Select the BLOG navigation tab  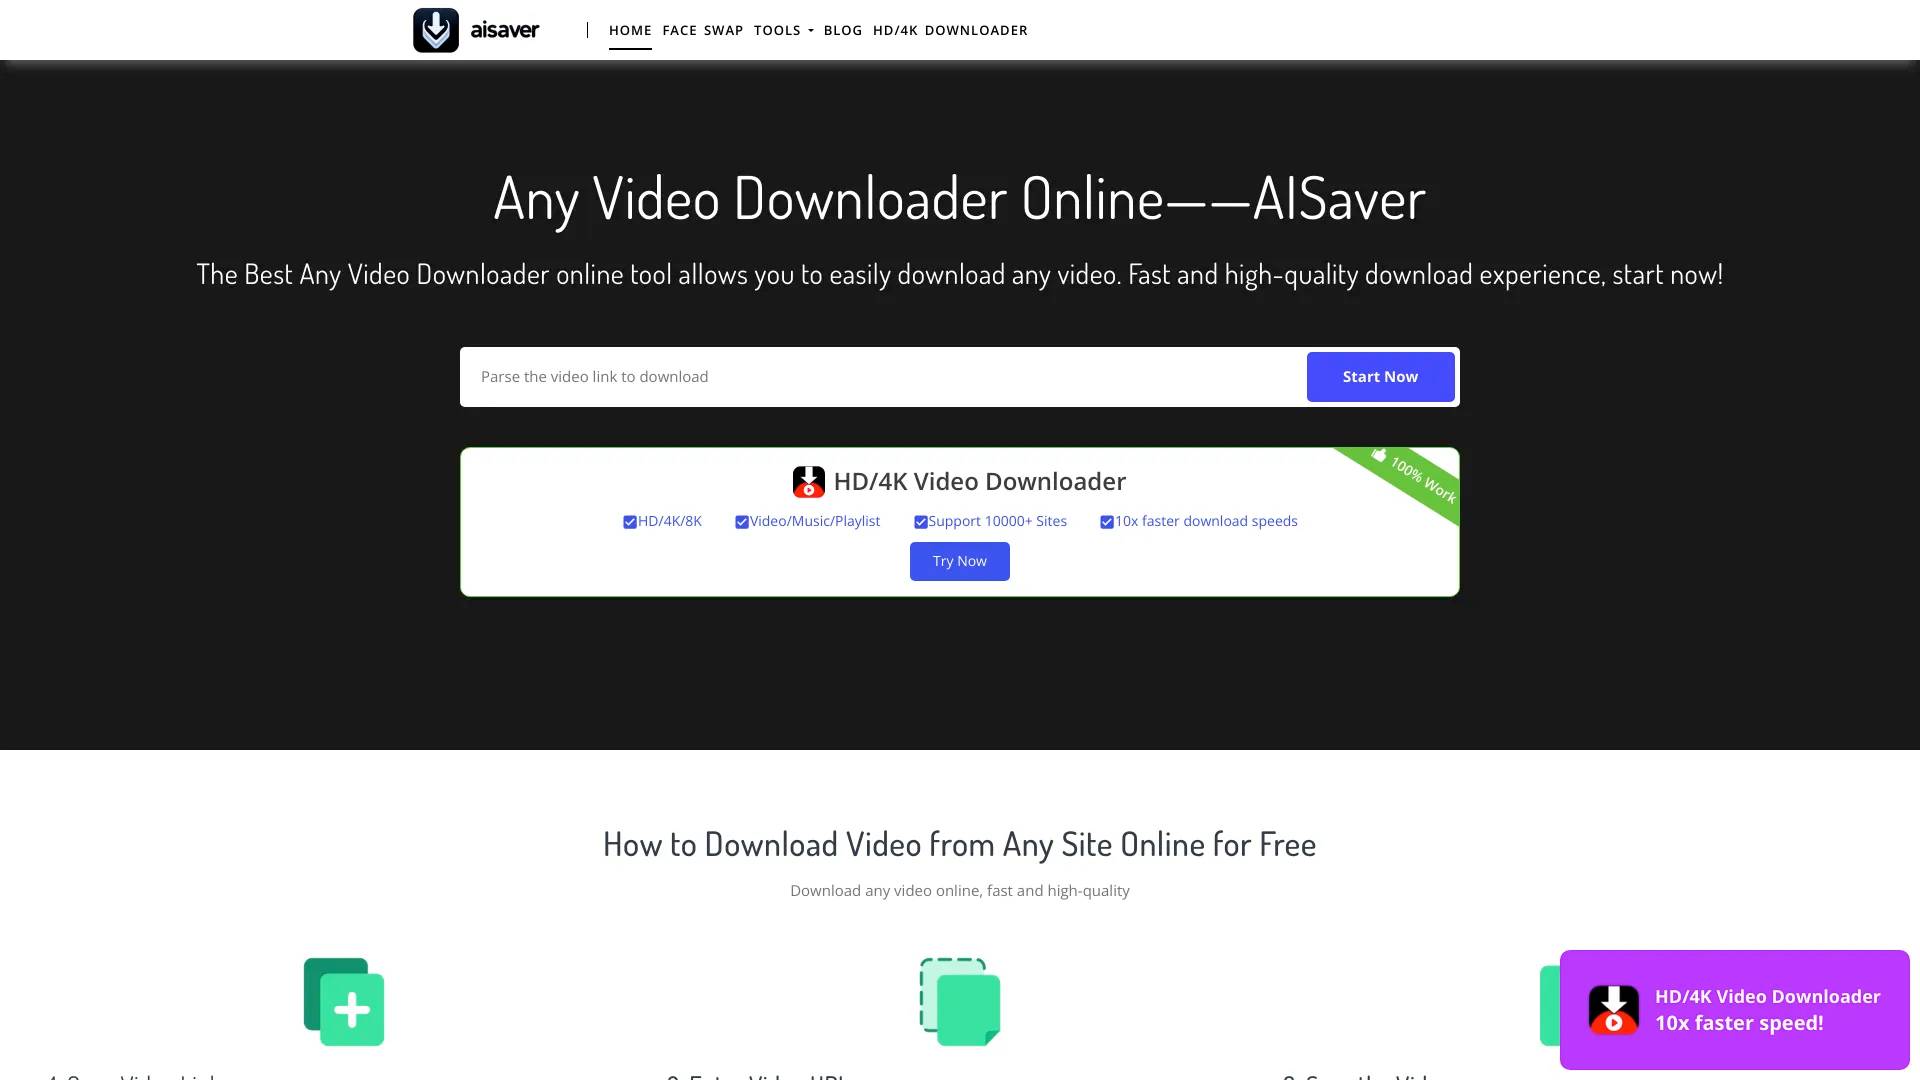tap(841, 29)
